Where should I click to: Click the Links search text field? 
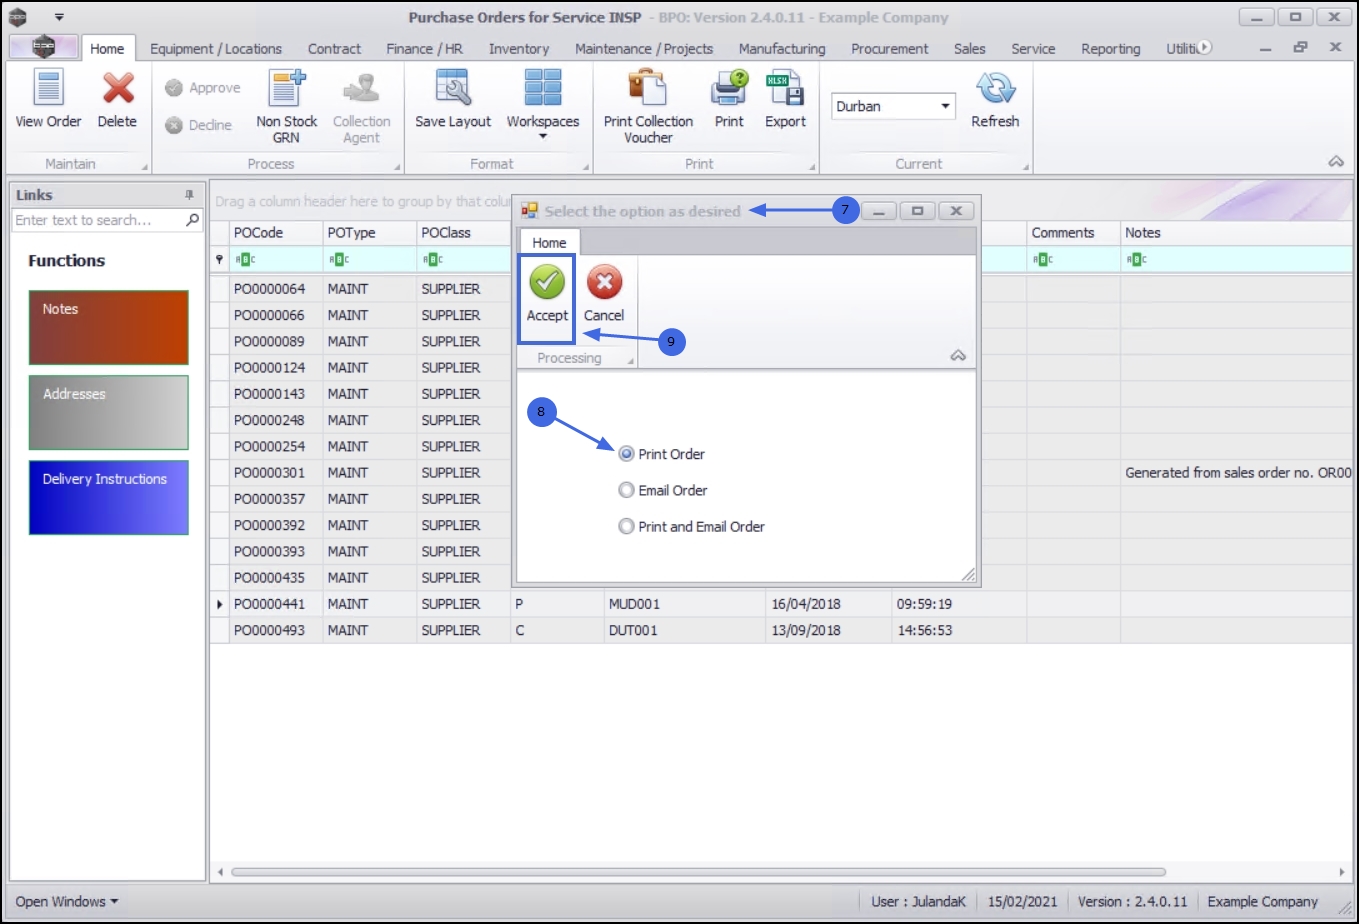click(x=98, y=220)
